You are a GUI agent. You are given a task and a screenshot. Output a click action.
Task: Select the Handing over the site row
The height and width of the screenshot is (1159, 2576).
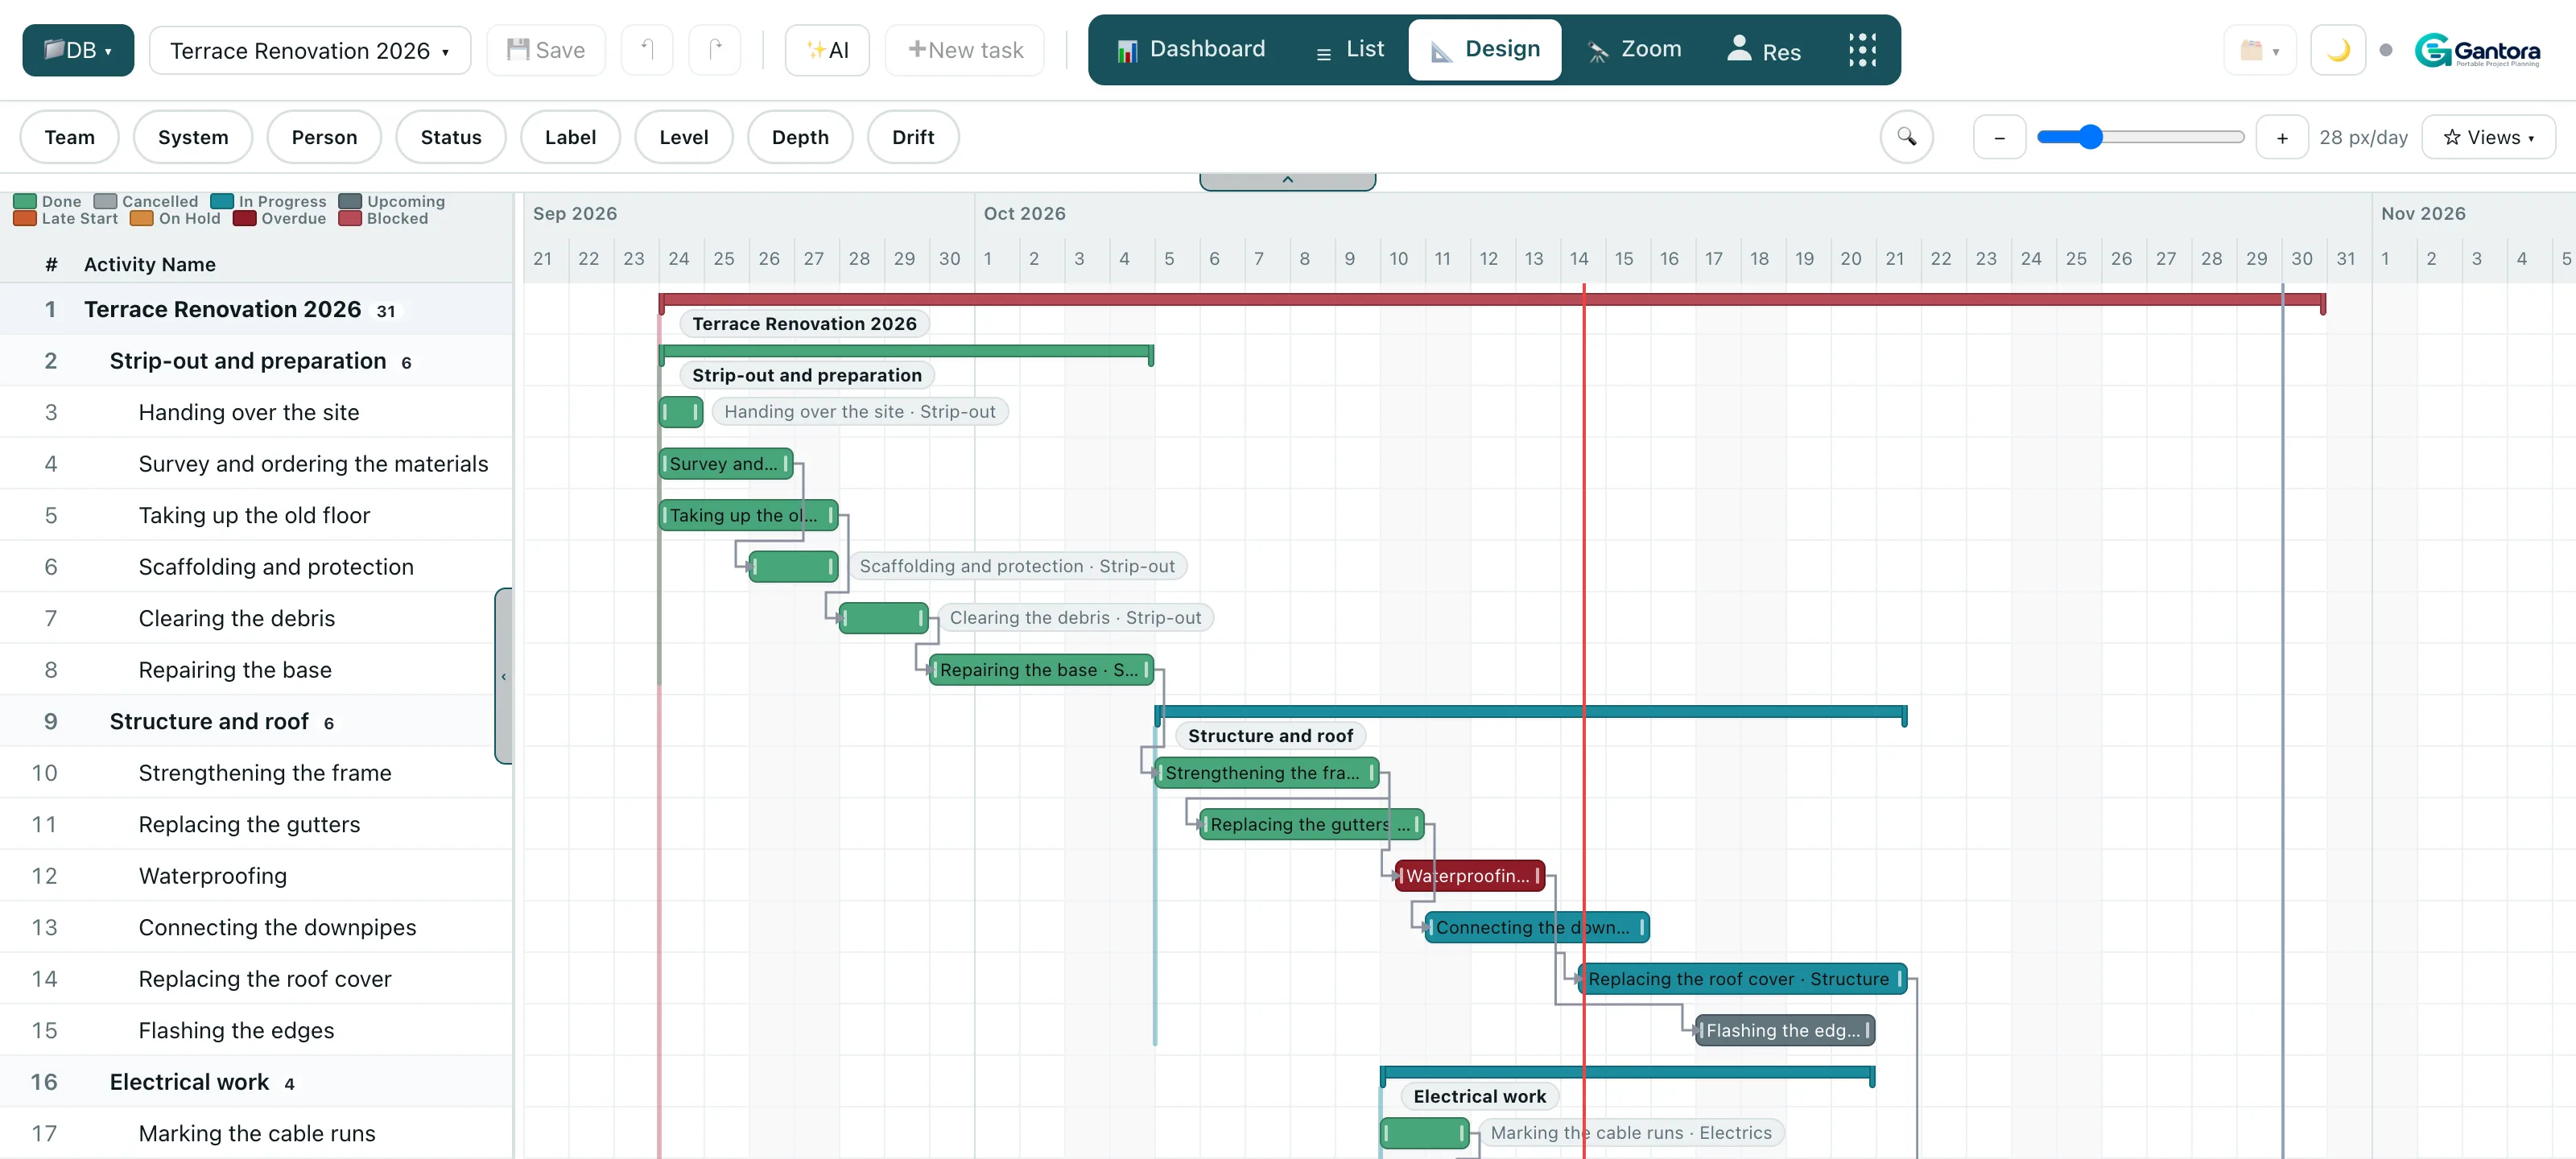(x=256, y=412)
